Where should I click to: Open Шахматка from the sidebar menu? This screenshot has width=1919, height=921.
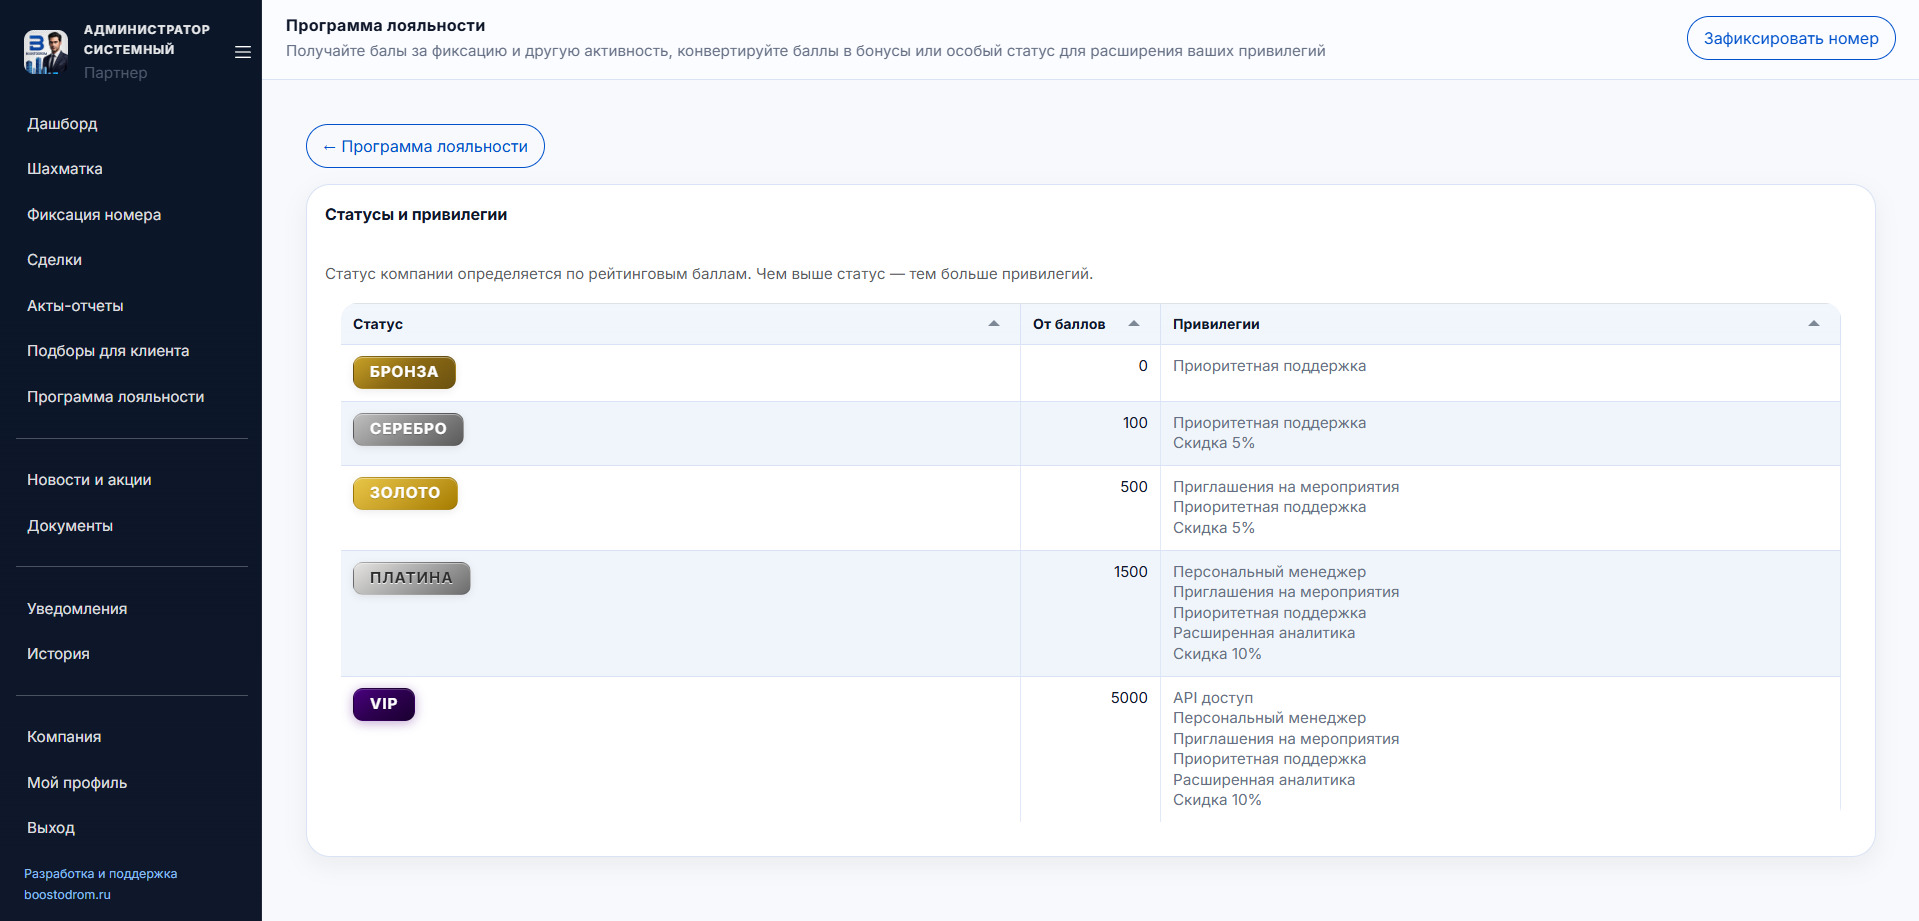(x=65, y=169)
